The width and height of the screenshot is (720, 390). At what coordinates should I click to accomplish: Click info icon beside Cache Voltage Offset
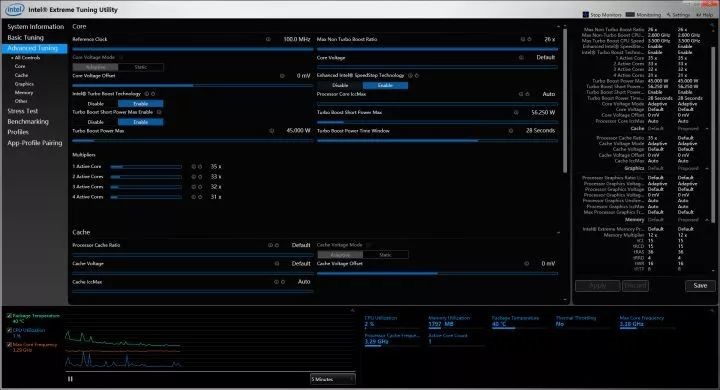(526, 264)
